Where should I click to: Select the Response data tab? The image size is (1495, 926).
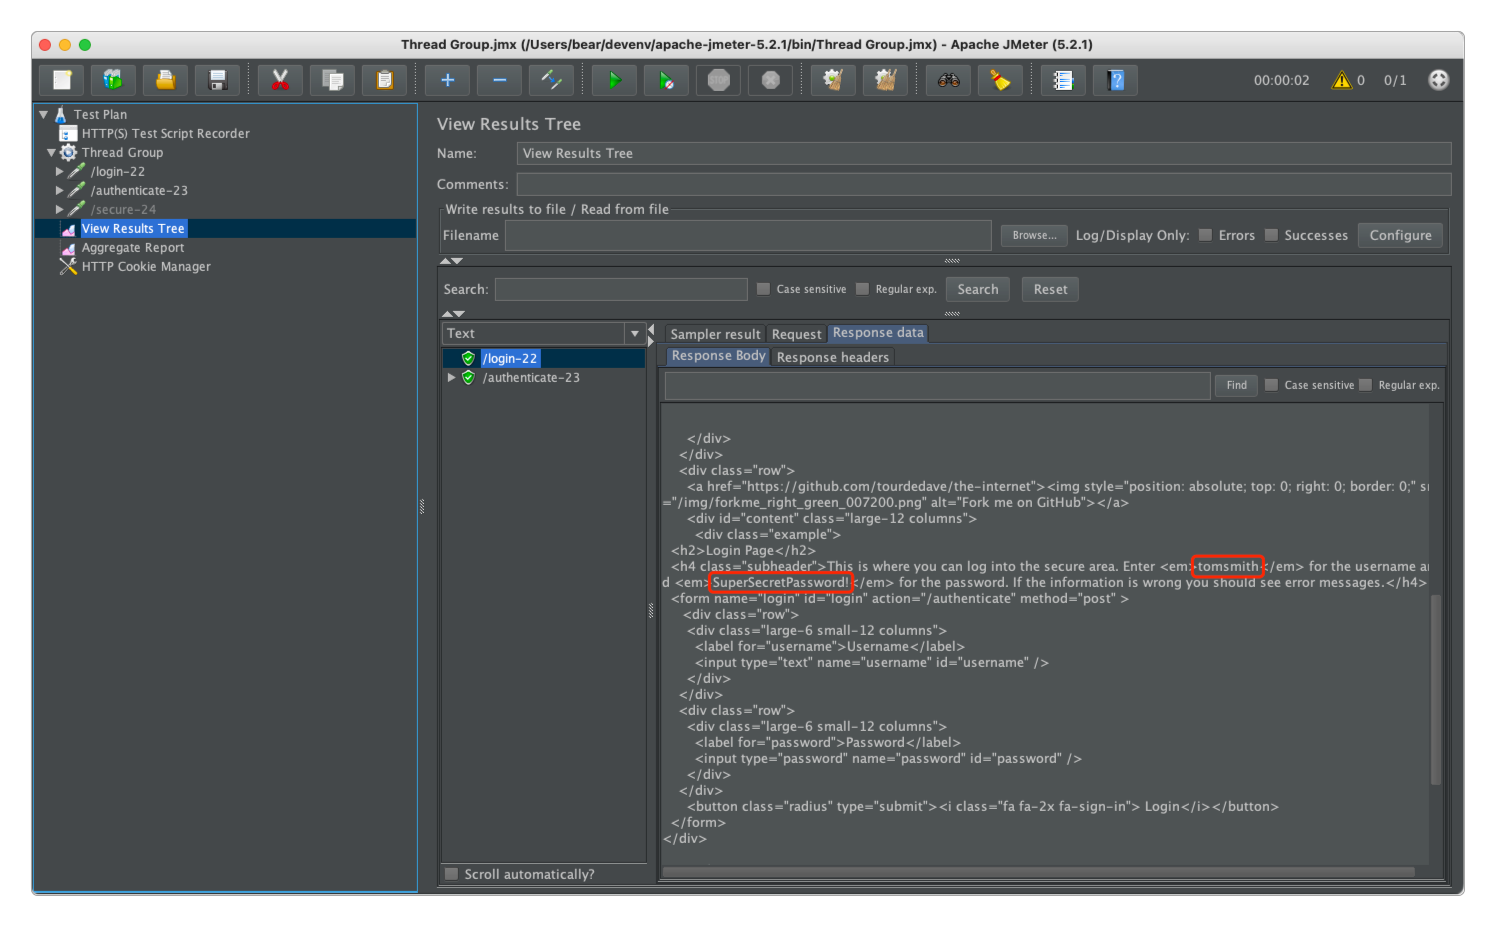click(x=878, y=333)
